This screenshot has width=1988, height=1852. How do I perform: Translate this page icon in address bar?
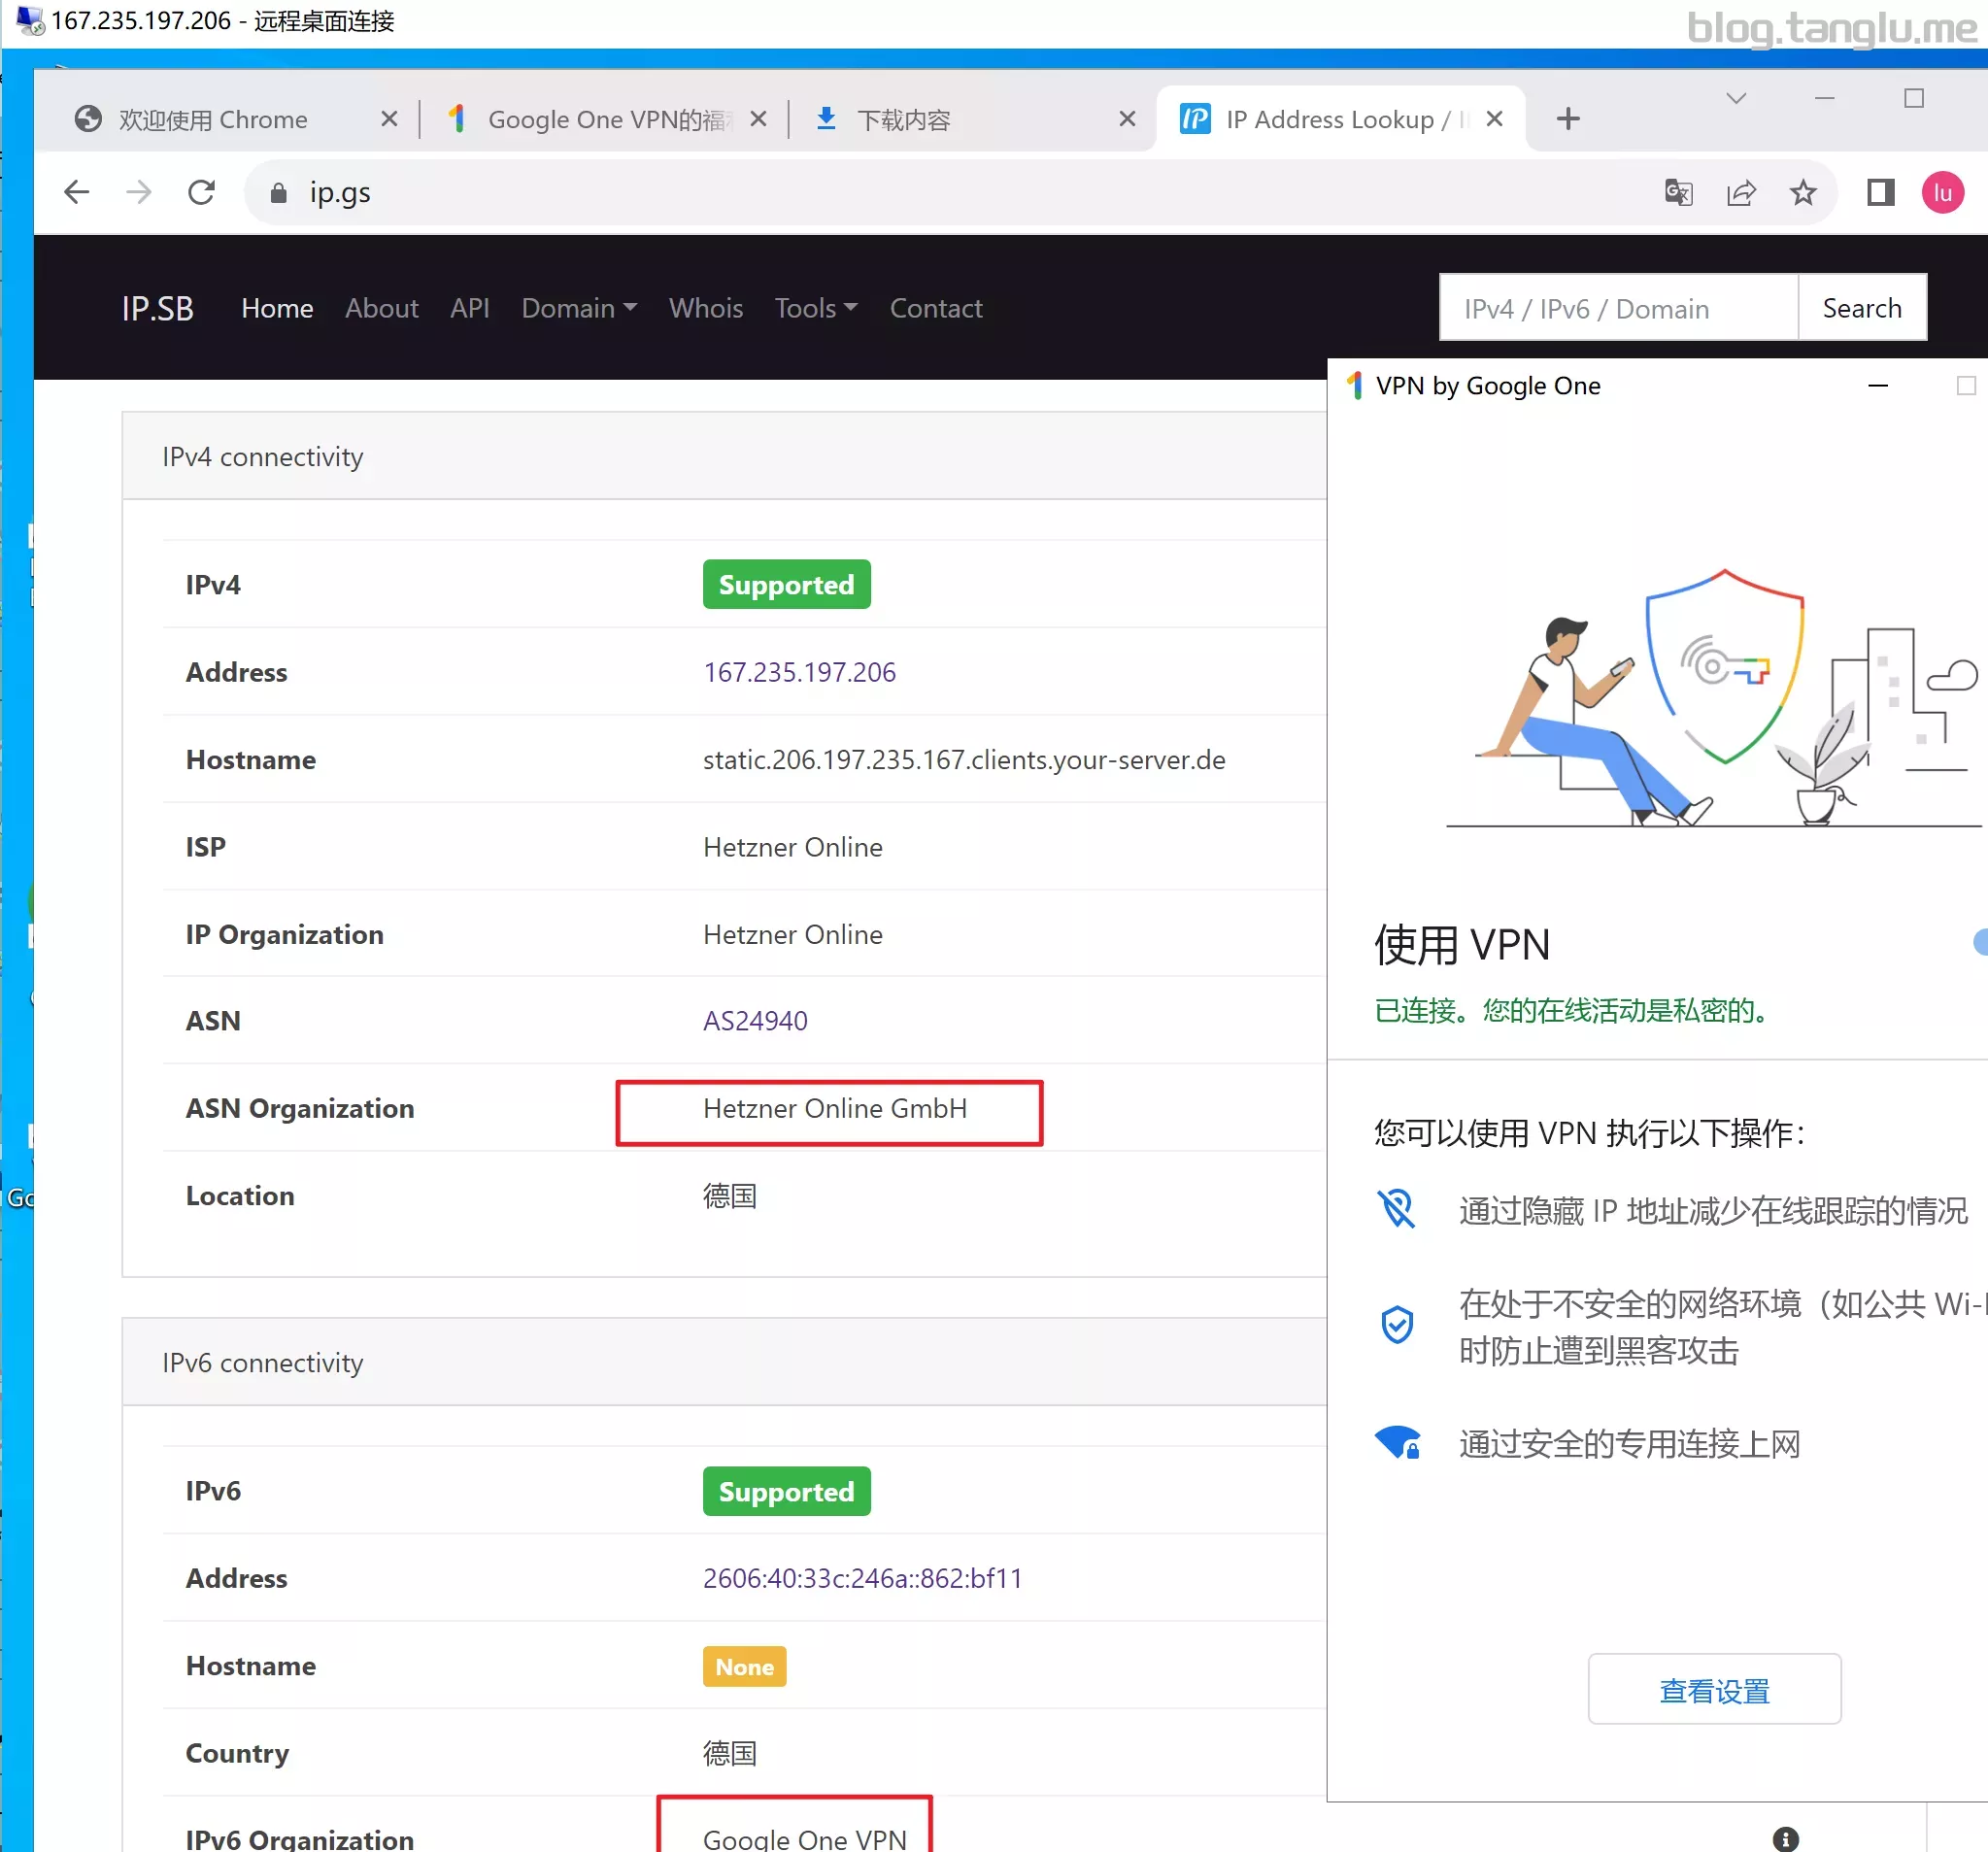point(1679,192)
